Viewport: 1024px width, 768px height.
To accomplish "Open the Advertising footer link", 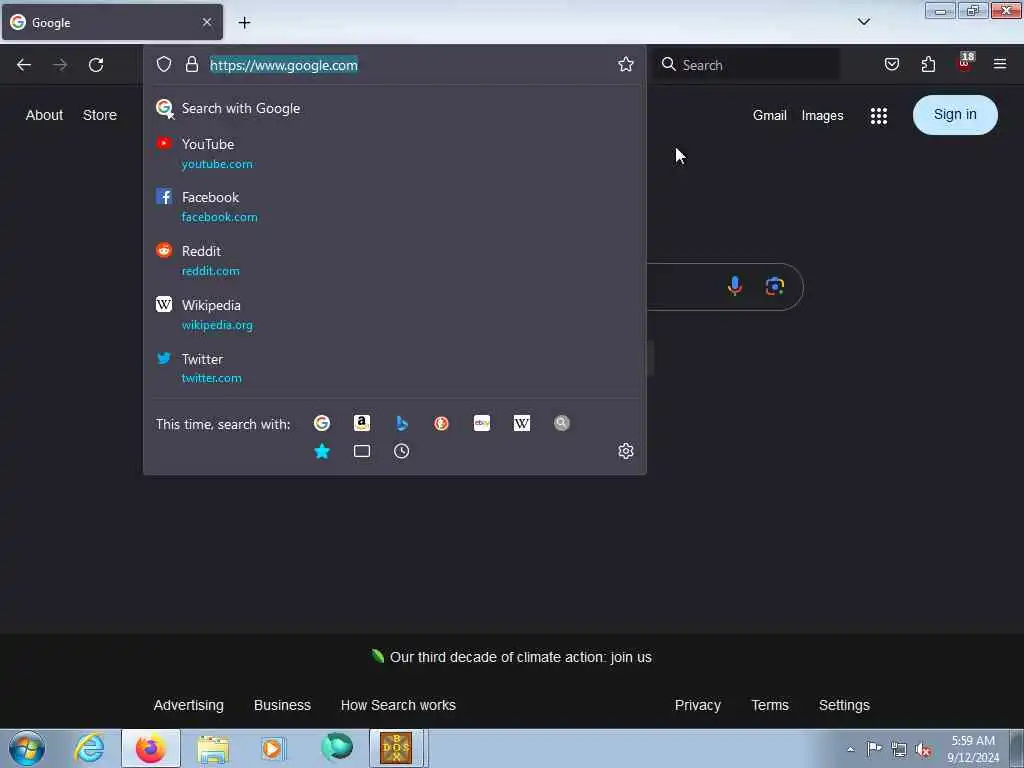I will [189, 705].
